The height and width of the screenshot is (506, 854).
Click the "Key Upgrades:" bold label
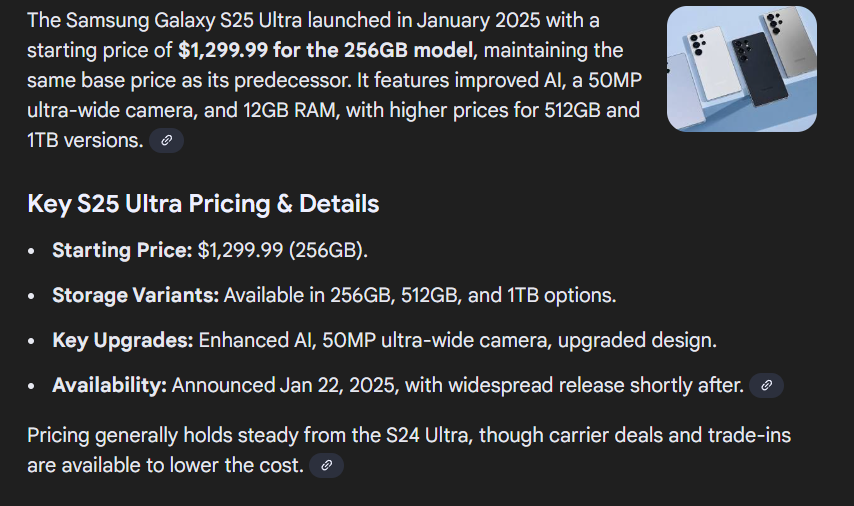click(x=123, y=340)
